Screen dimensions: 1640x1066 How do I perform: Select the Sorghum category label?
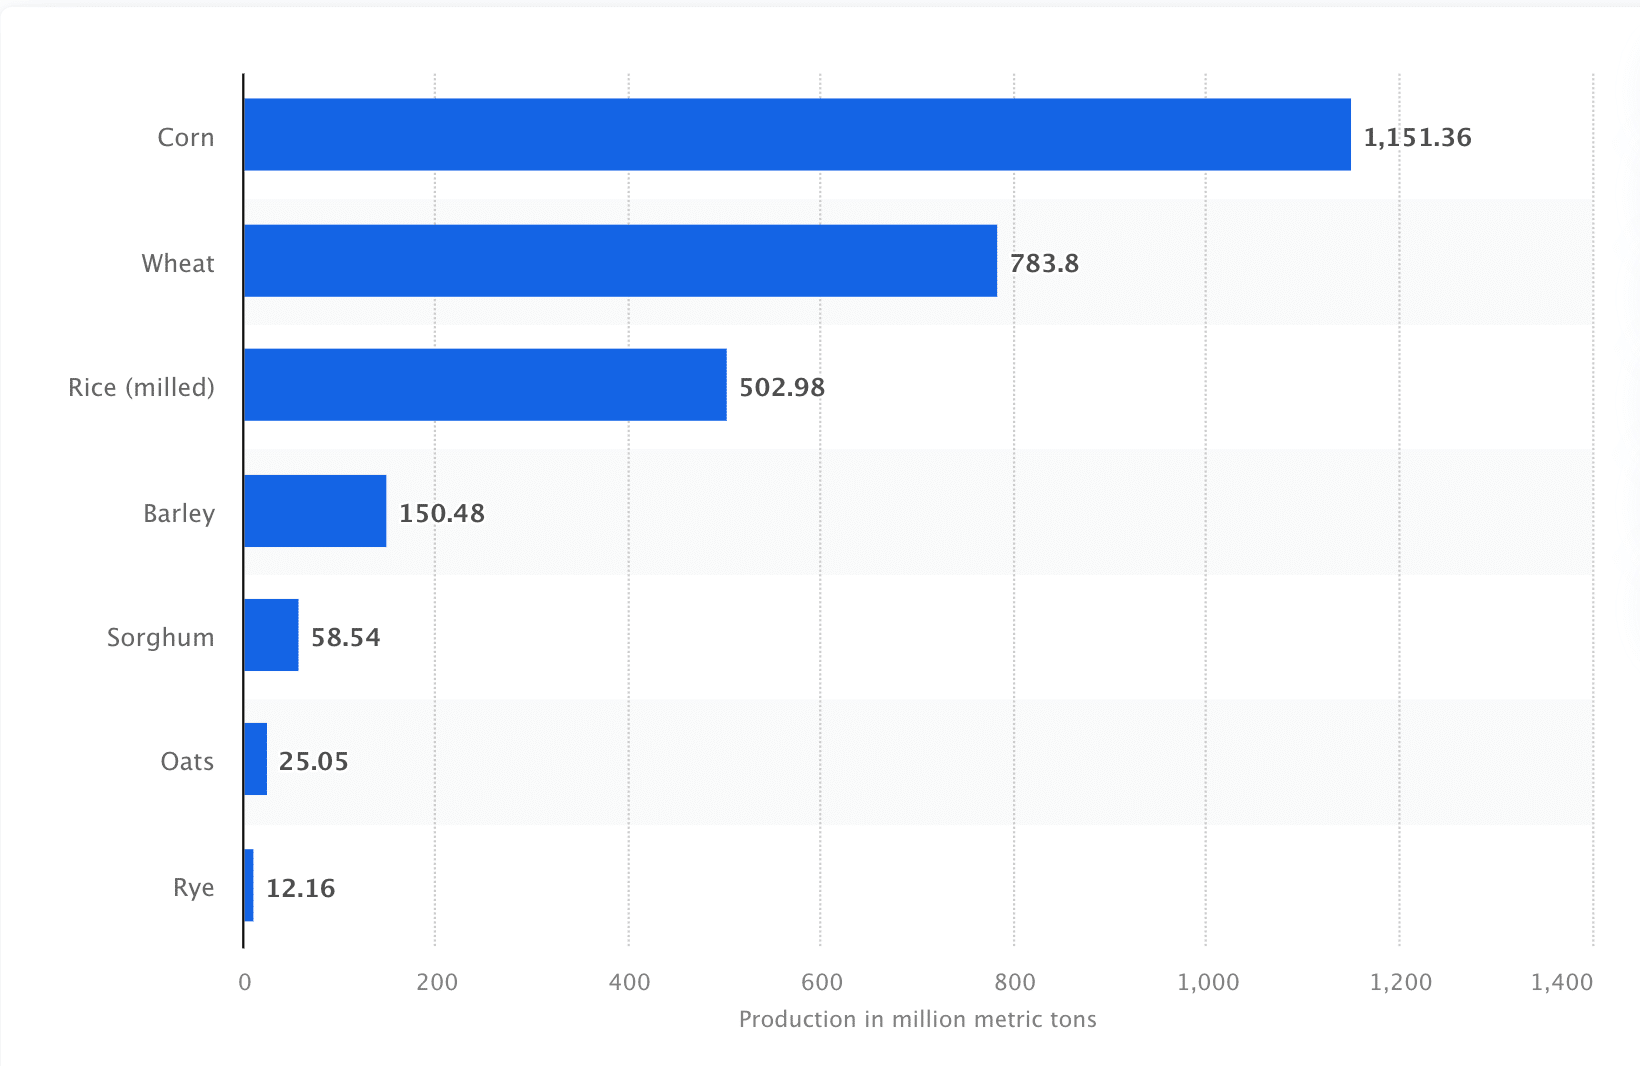160,638
